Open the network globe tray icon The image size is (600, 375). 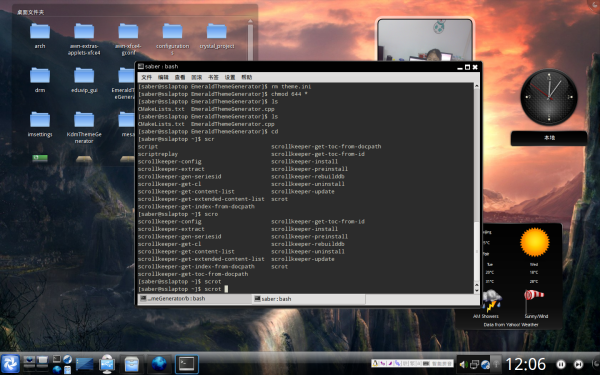485,364
